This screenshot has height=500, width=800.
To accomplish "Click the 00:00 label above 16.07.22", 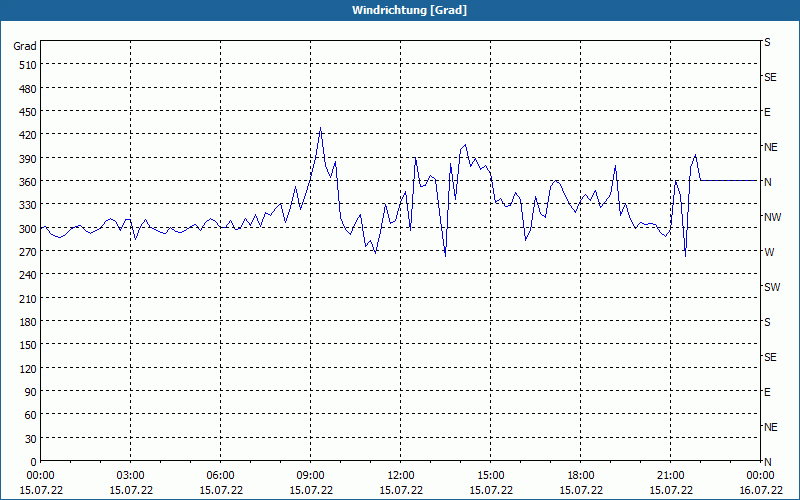I will point(761,476).
